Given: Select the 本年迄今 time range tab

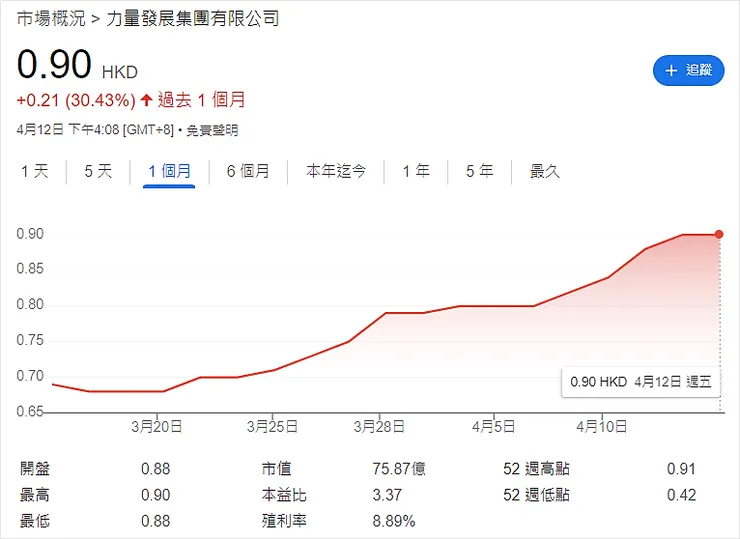Looking at the screenshot, I should coord(336,171).
